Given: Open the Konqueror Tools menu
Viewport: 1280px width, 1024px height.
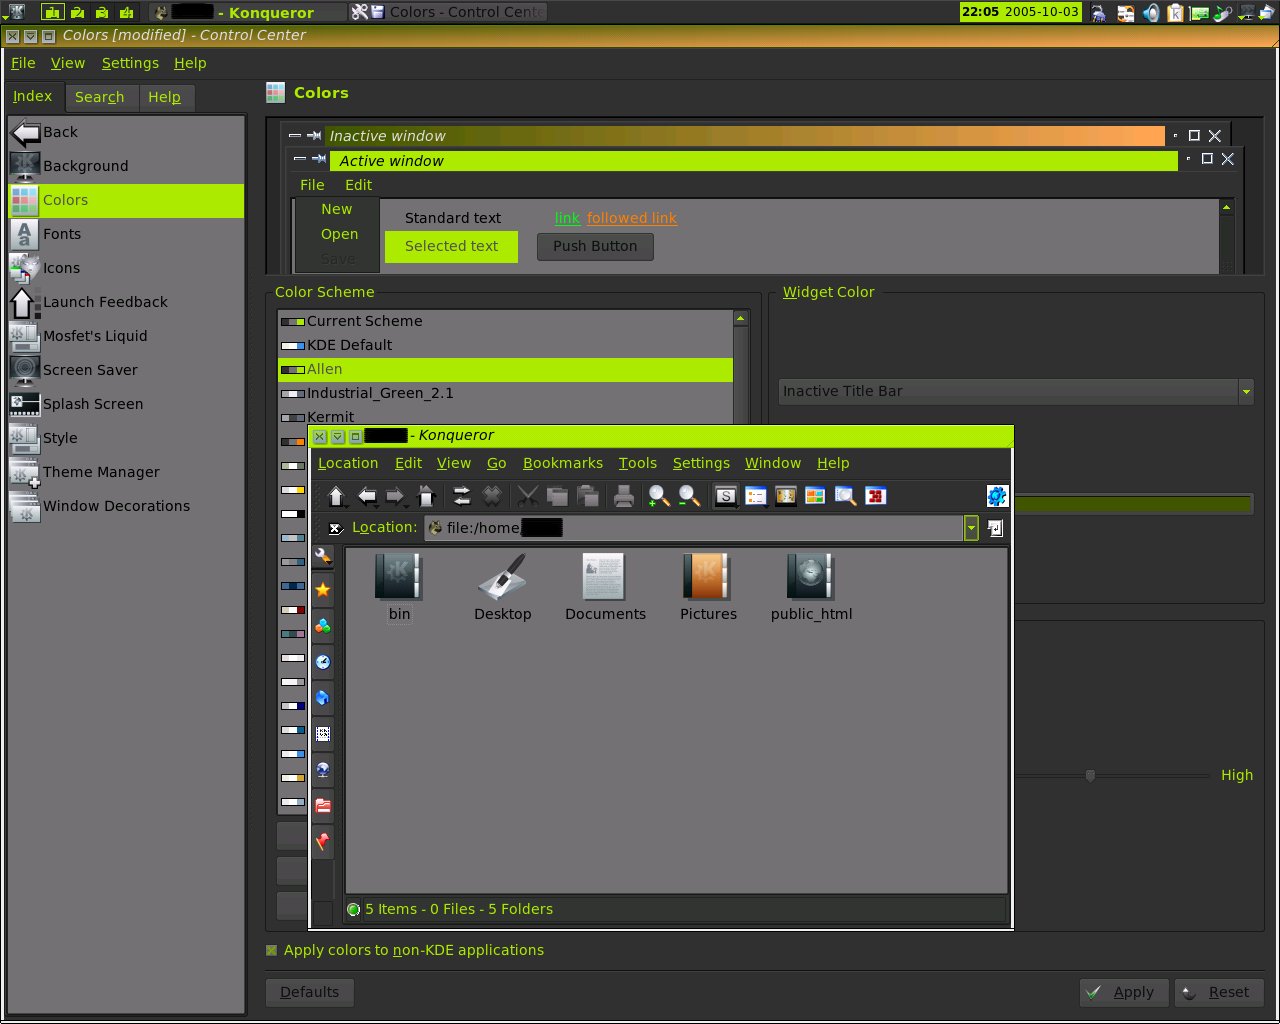Looking at the screenshot, I should [x=638, y=463].
